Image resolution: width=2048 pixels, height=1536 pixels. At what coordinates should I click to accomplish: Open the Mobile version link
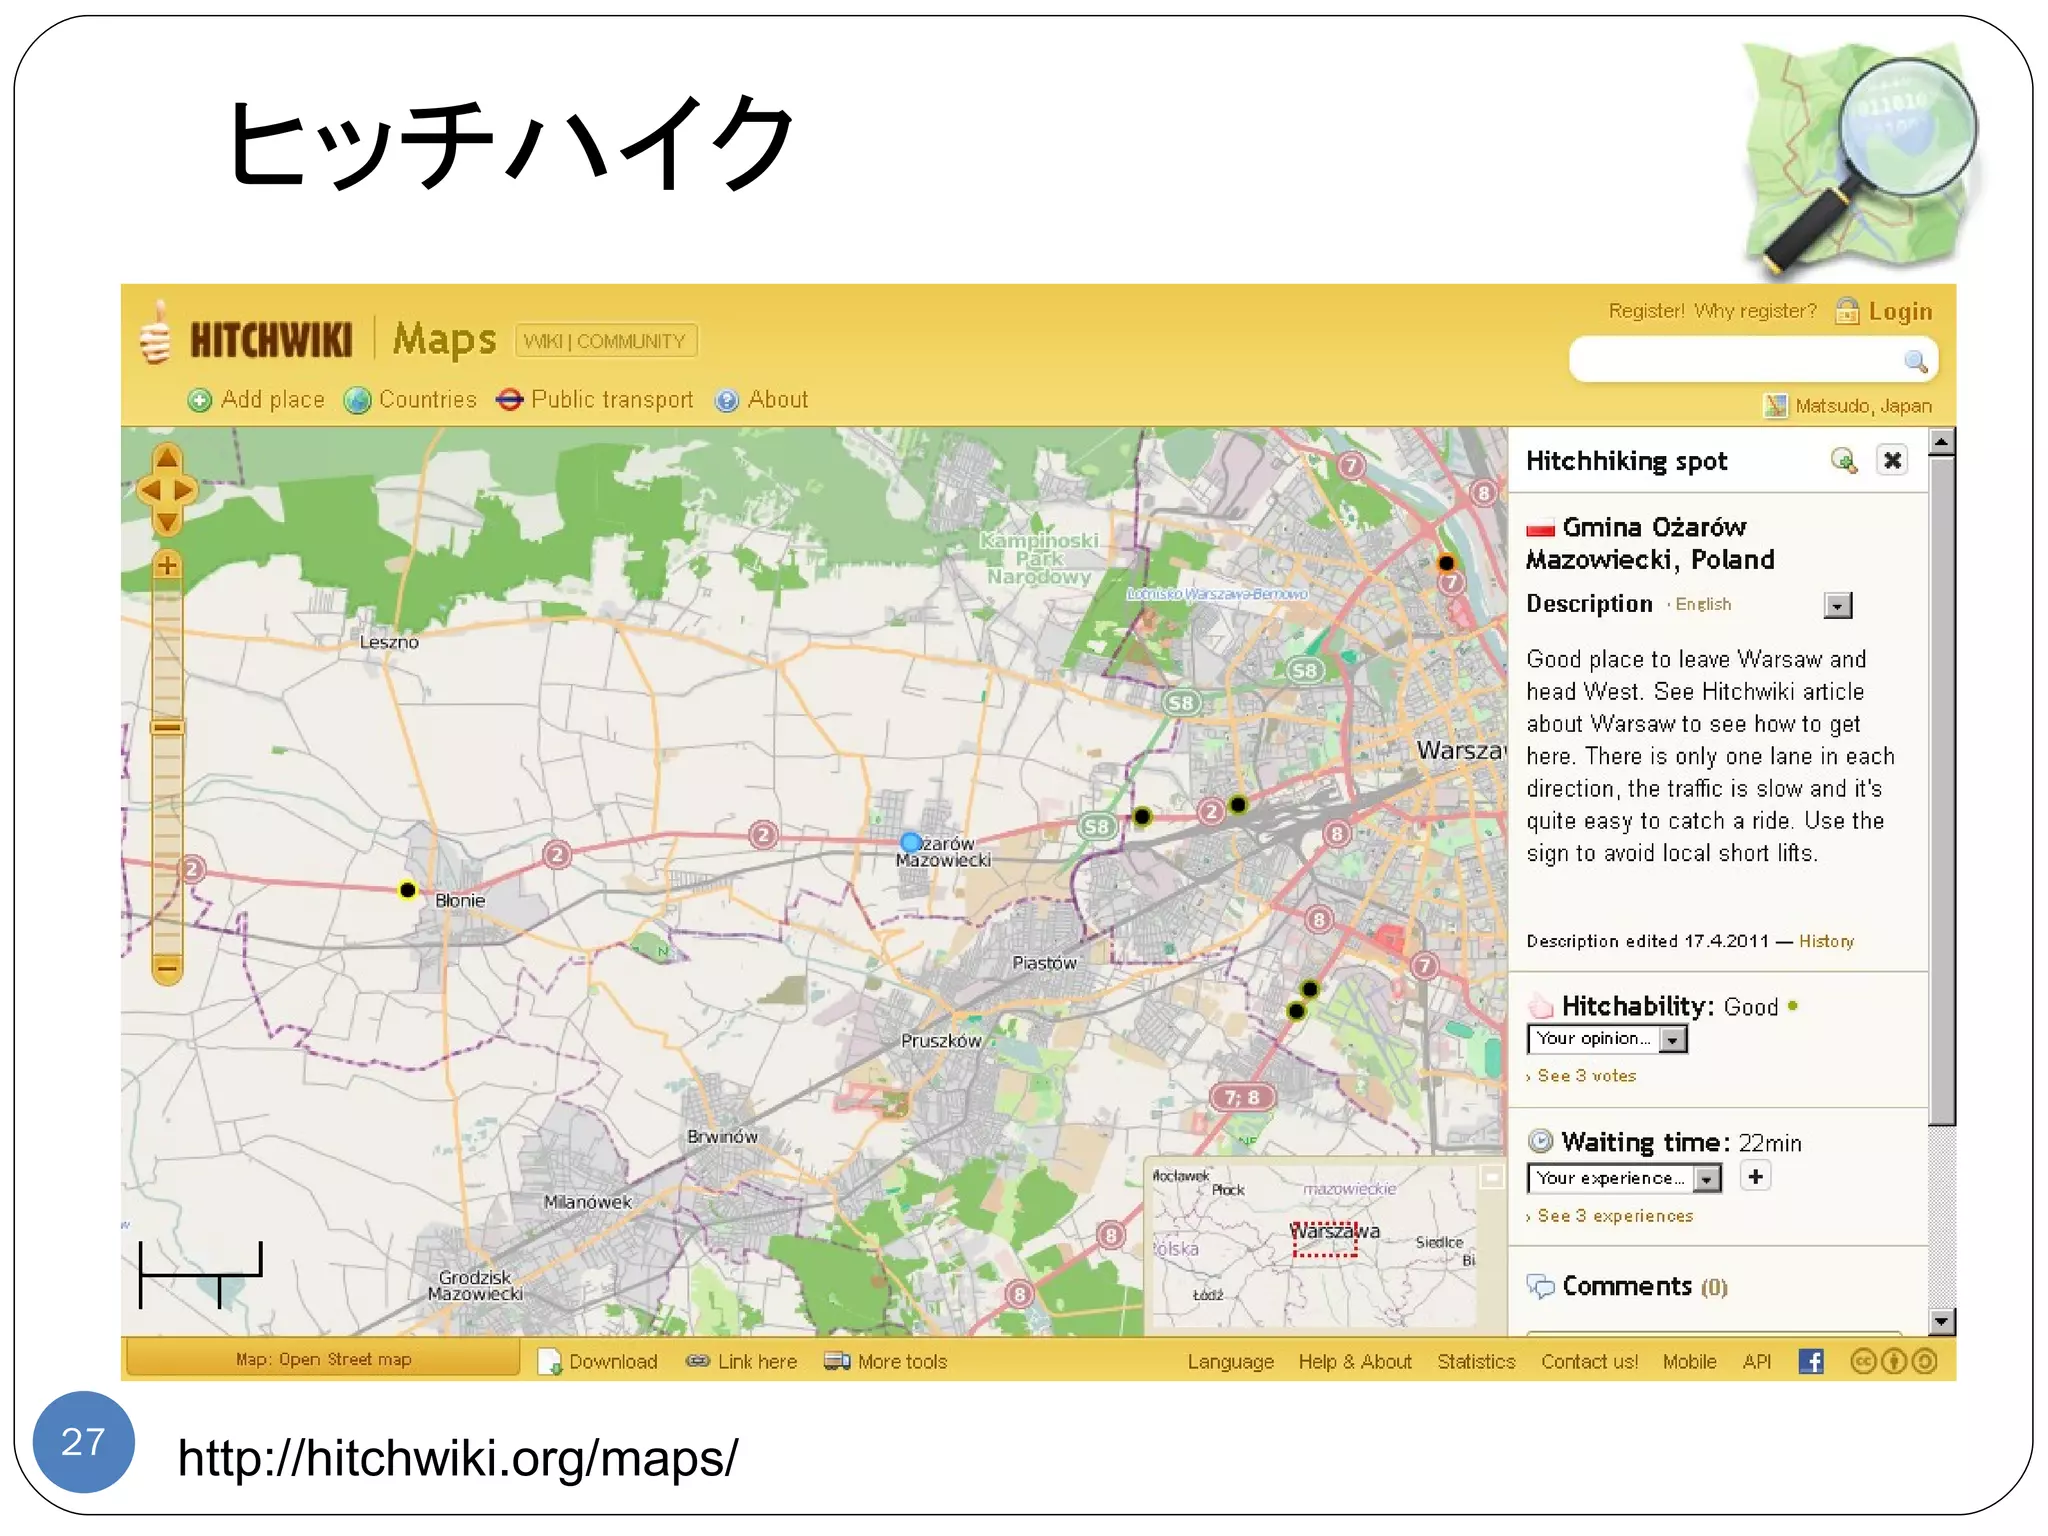pyautogui.click(x=1689, y=1362)
